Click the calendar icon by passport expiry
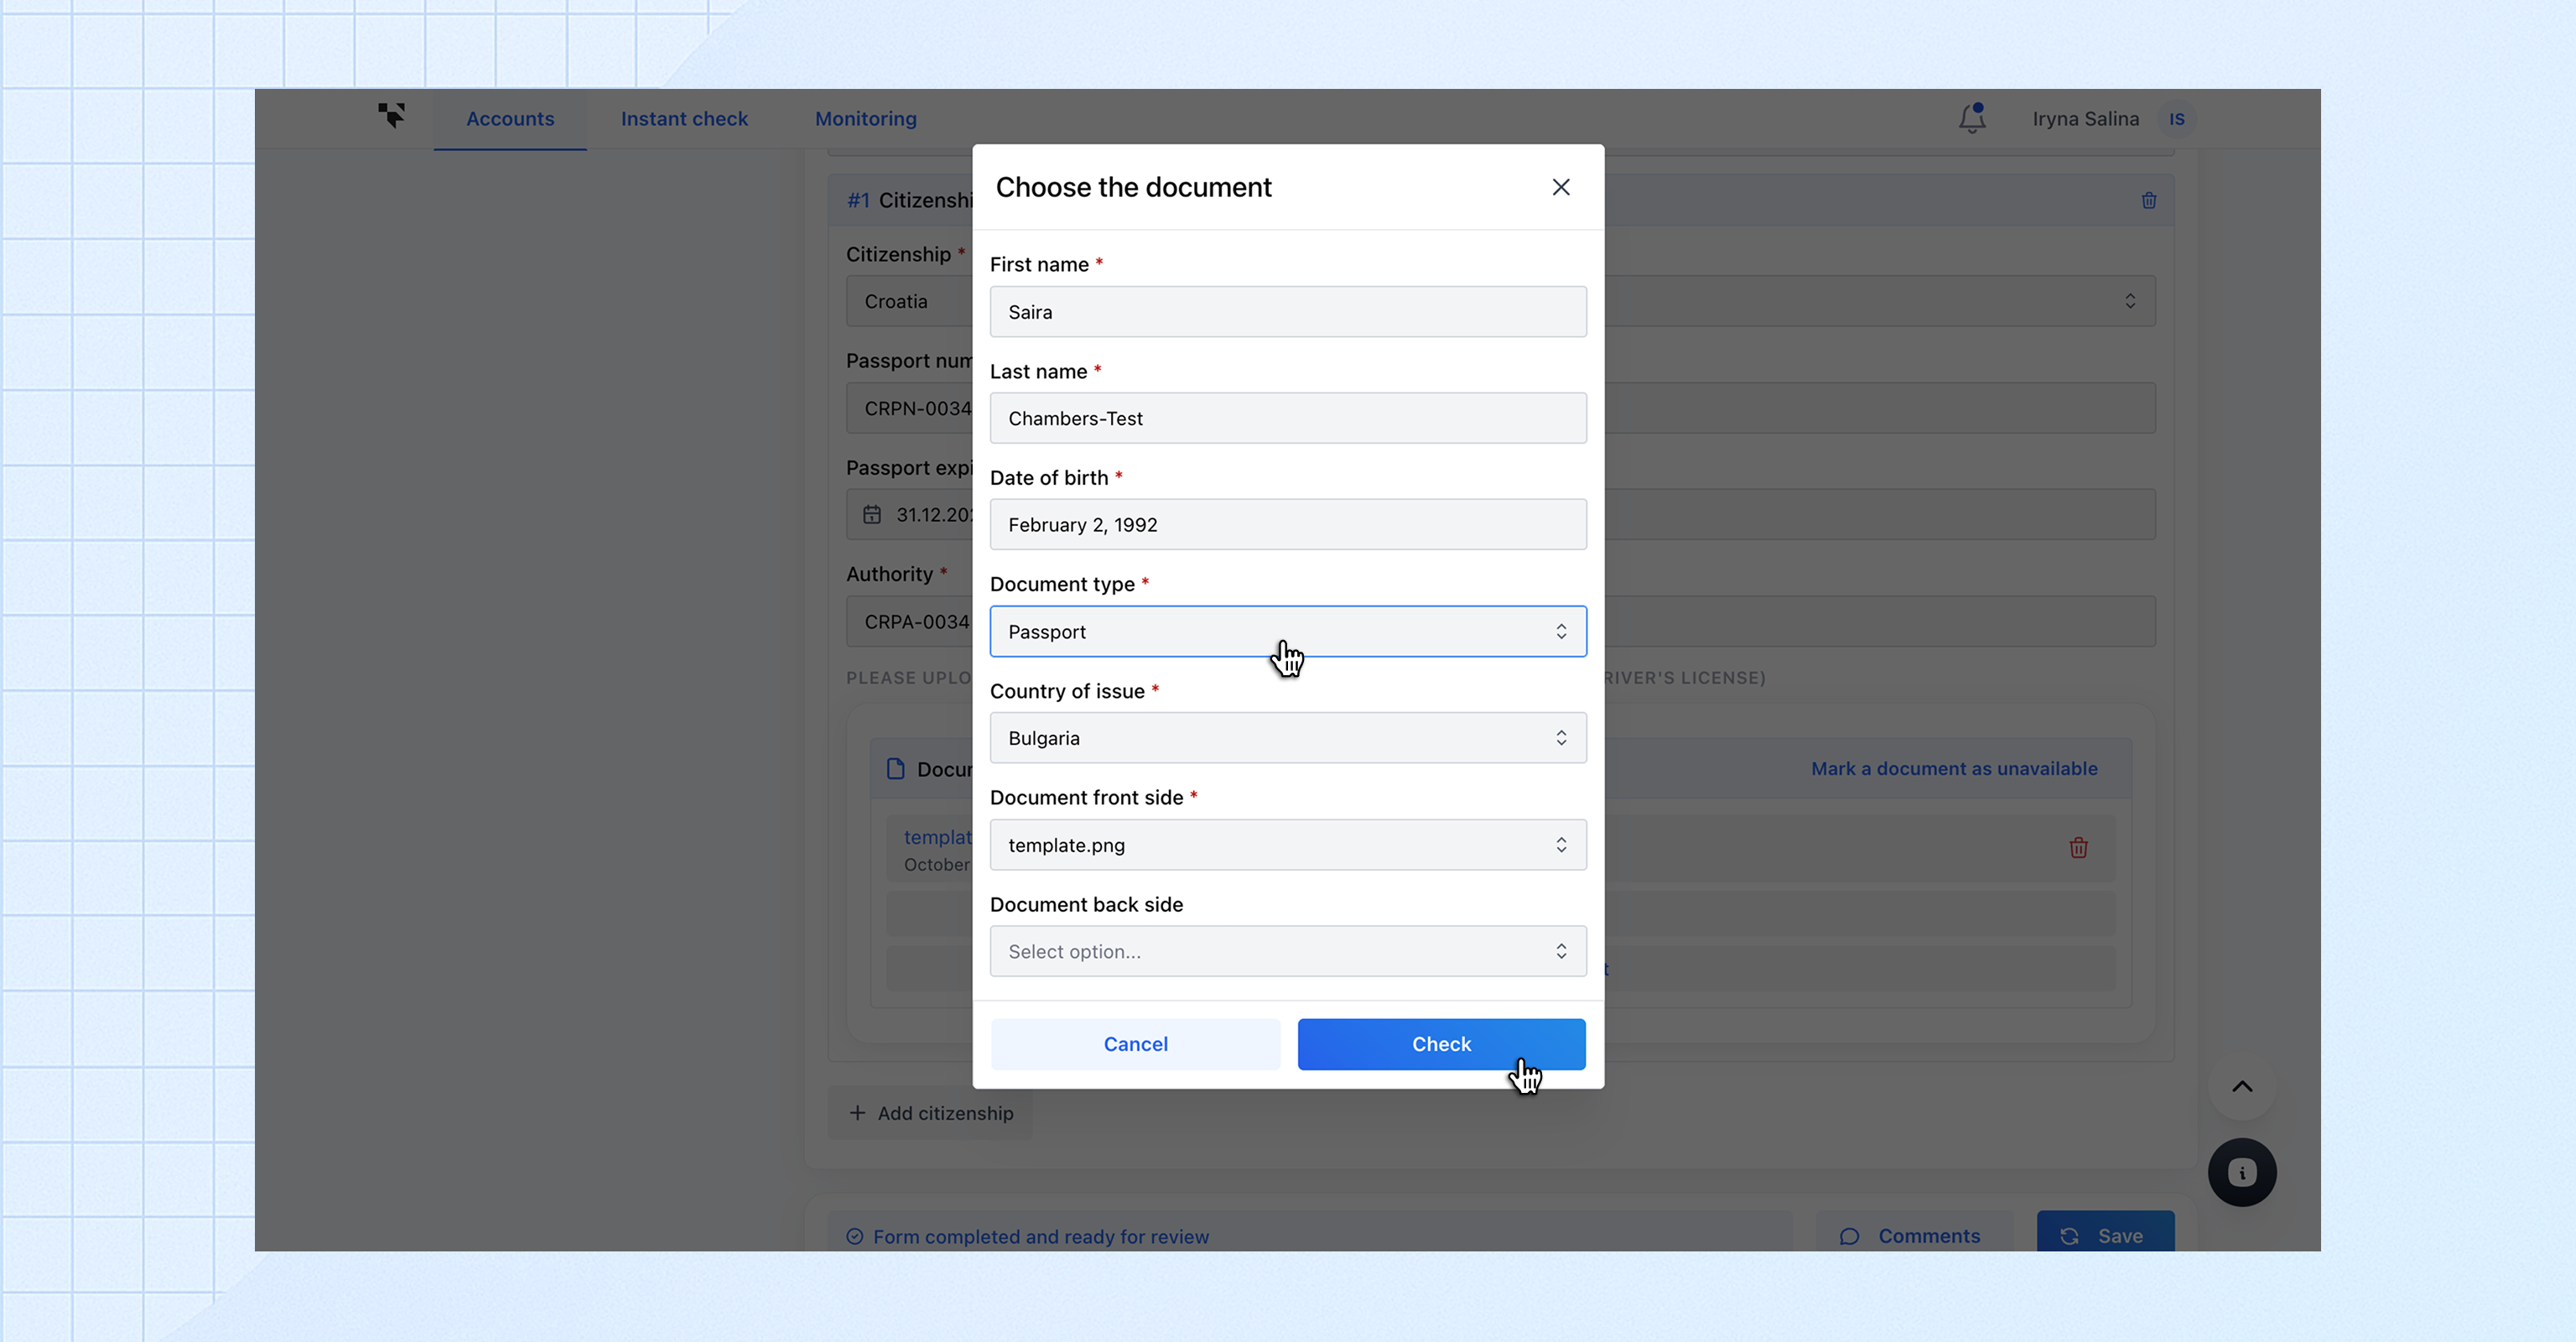2576x1342 pixels. coord(872,515)
